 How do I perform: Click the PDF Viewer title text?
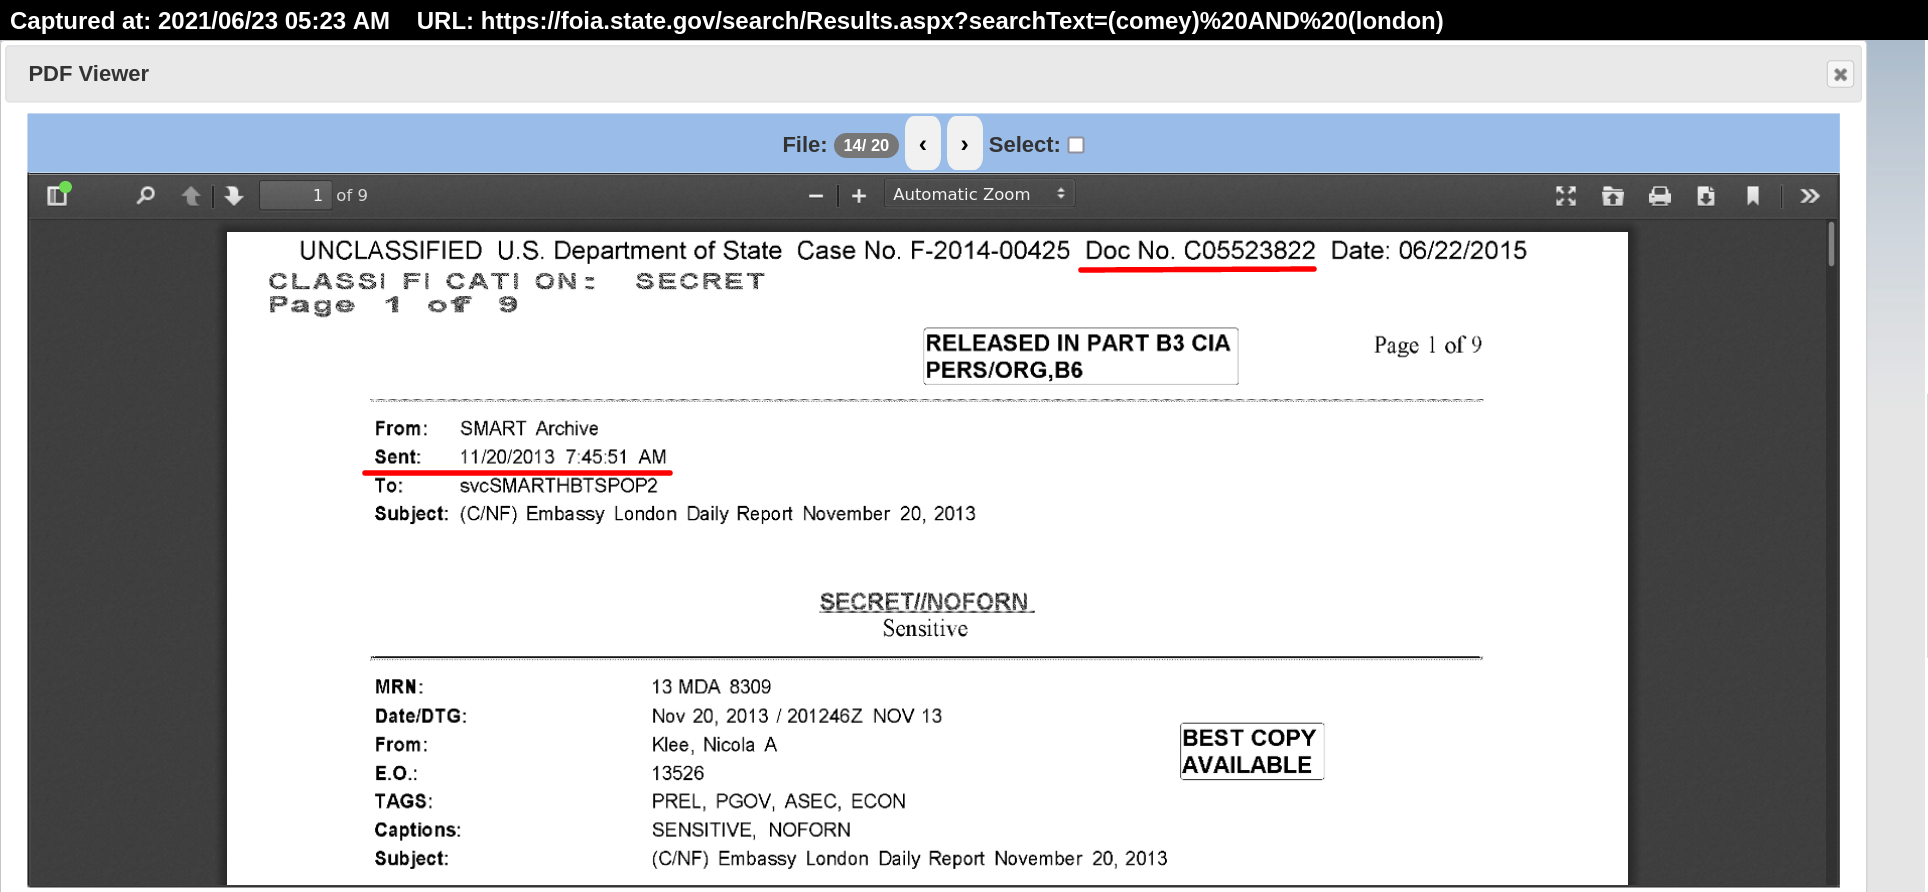(89, 74)
